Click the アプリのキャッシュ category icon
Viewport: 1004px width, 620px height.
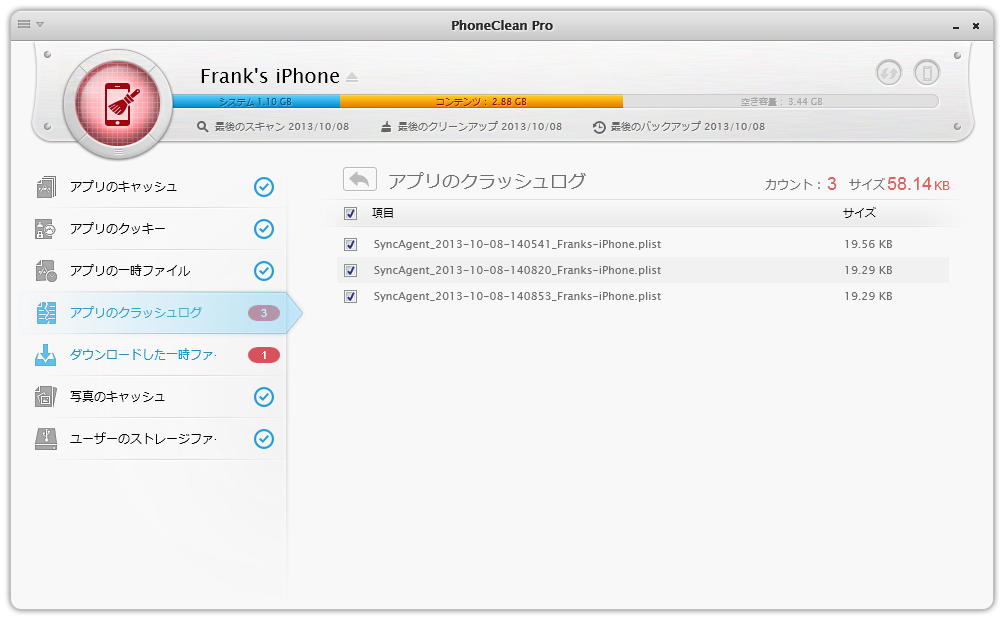[x=45, y=187]
